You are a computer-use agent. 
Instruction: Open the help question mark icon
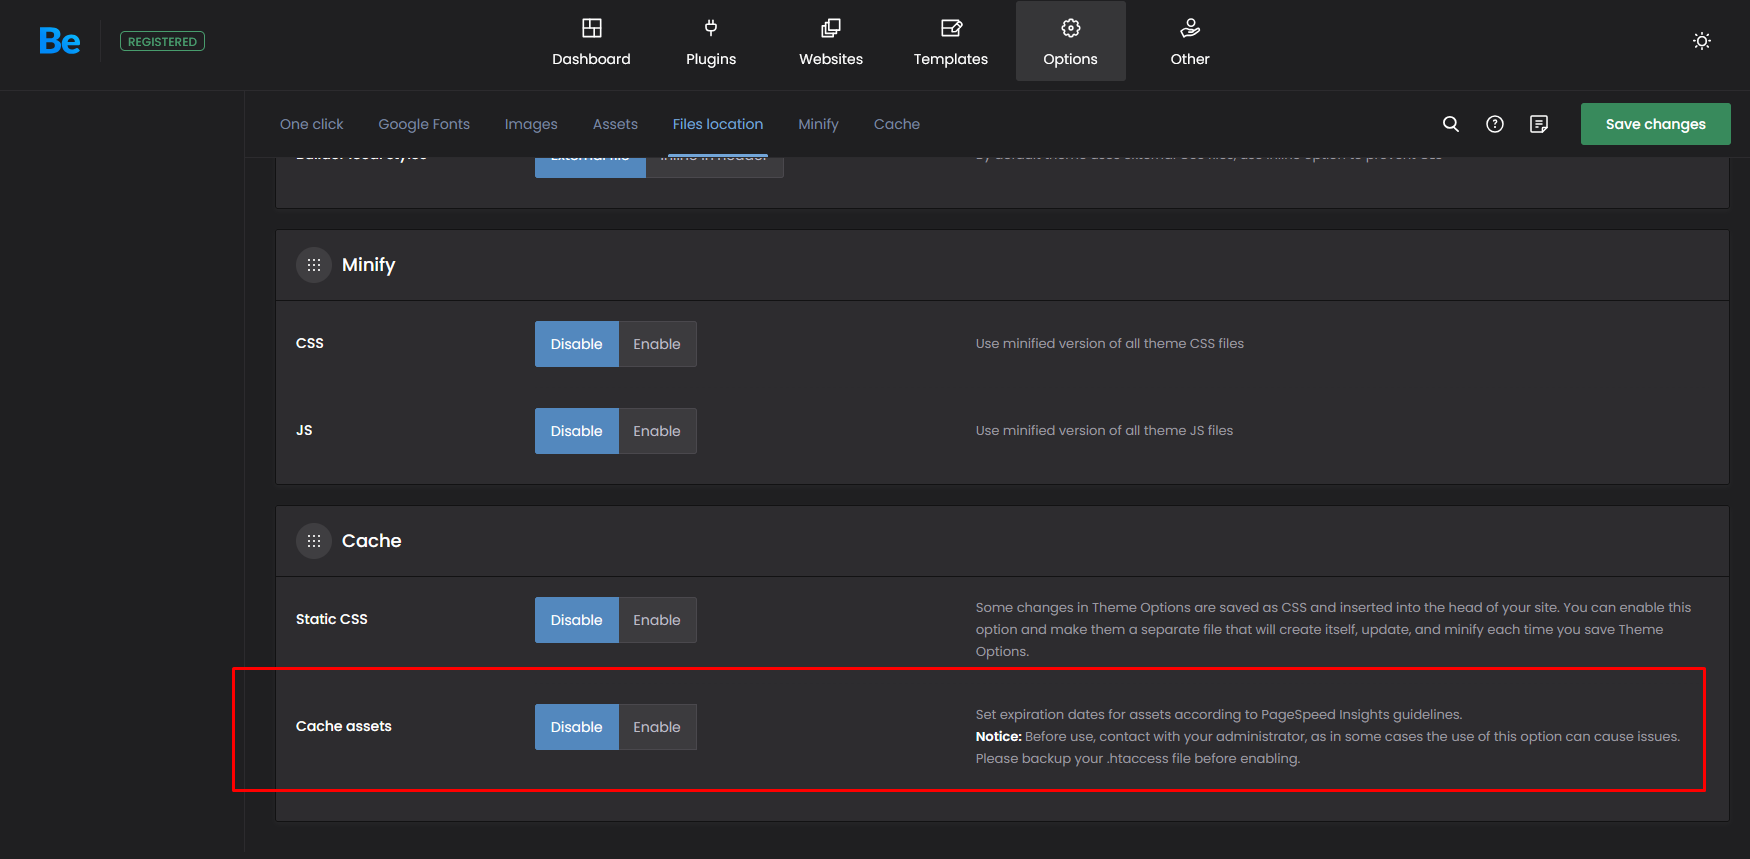coord(1494,124)
